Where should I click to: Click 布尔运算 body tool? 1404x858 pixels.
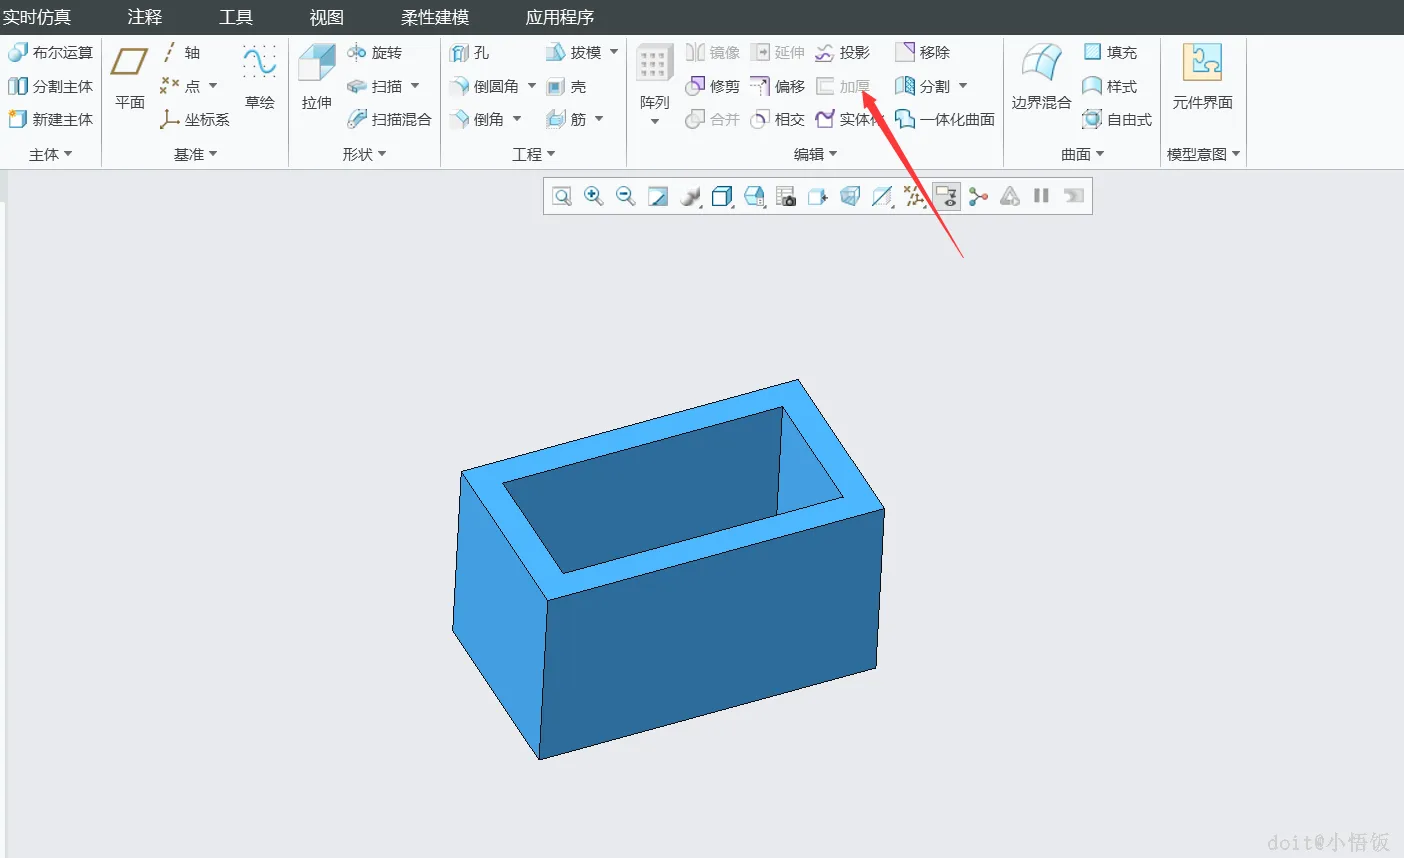tap(51, 52)
